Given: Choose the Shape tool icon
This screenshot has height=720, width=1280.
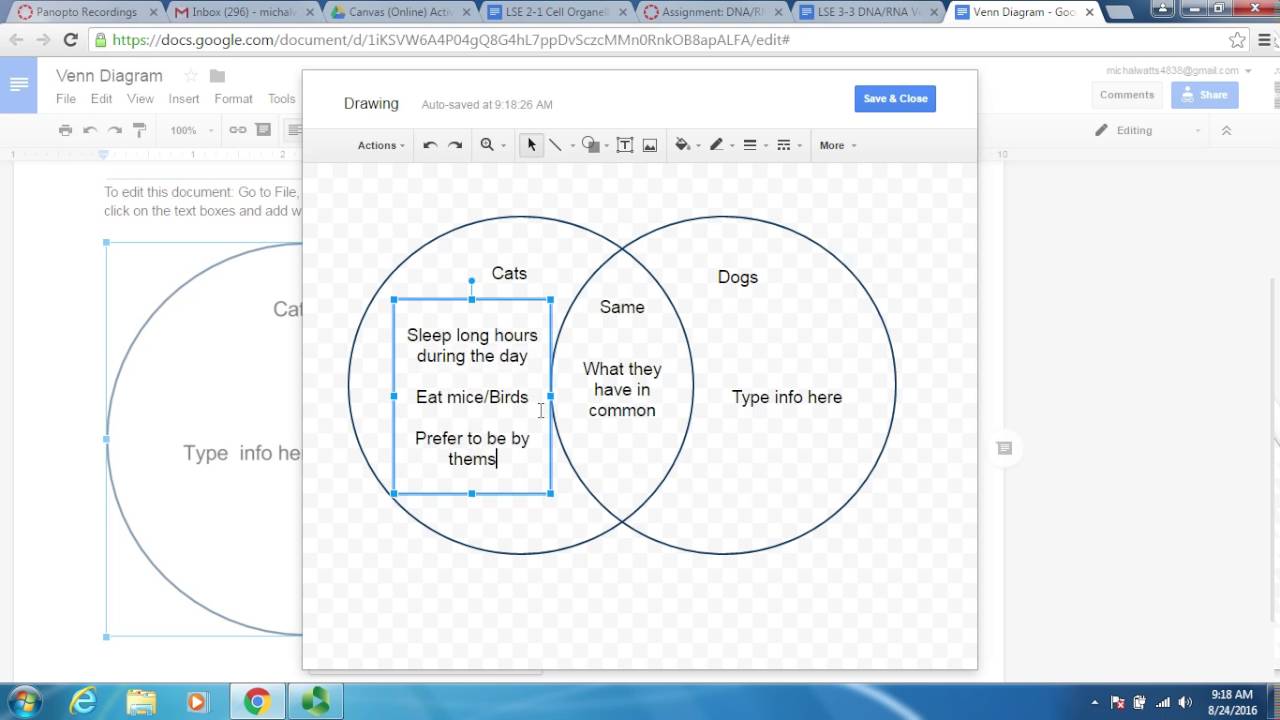Looking at the screenshot, I should [589, 145].
